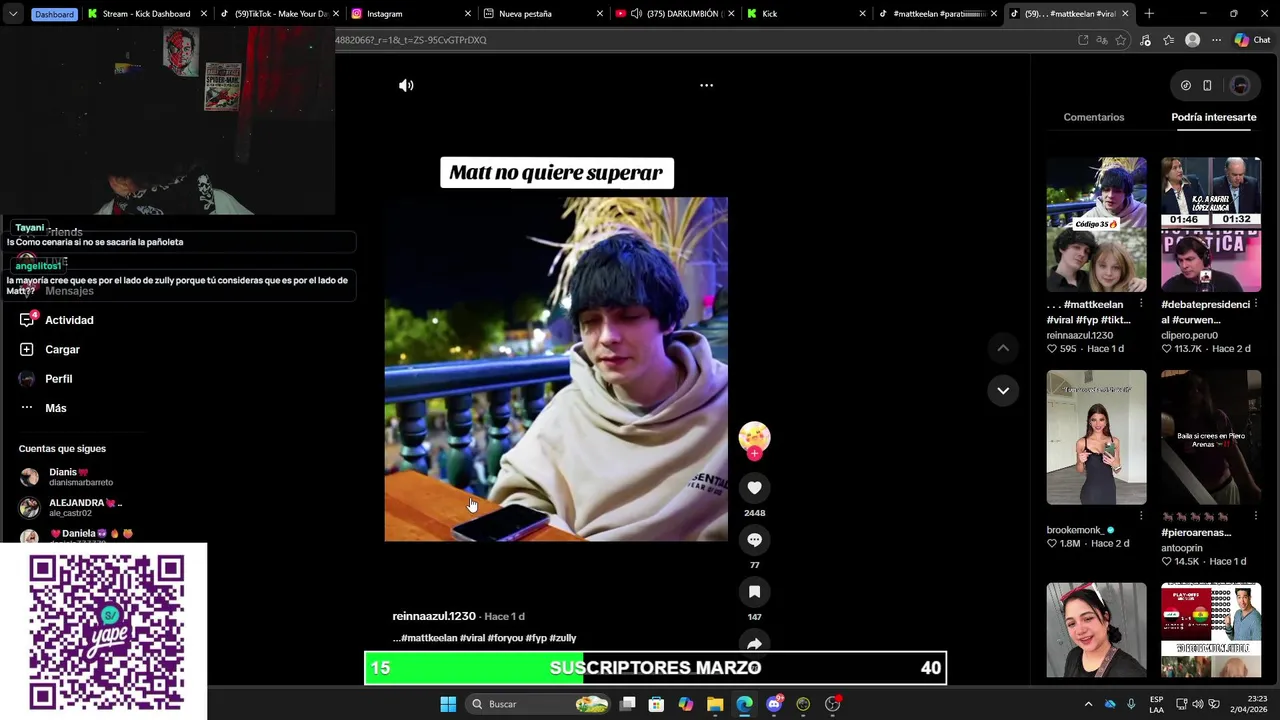
Task: Open the #mattkeelan hashtag in caption
Action: pyautogui.click(x=429, y=638)
